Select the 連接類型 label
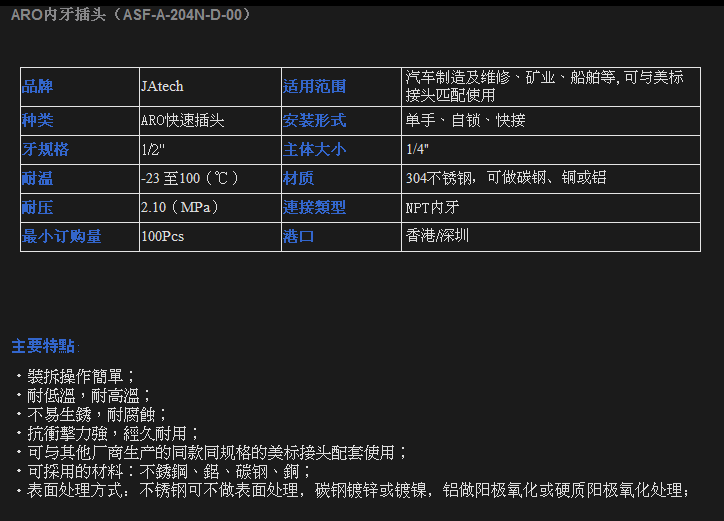 tap(314, 207)
